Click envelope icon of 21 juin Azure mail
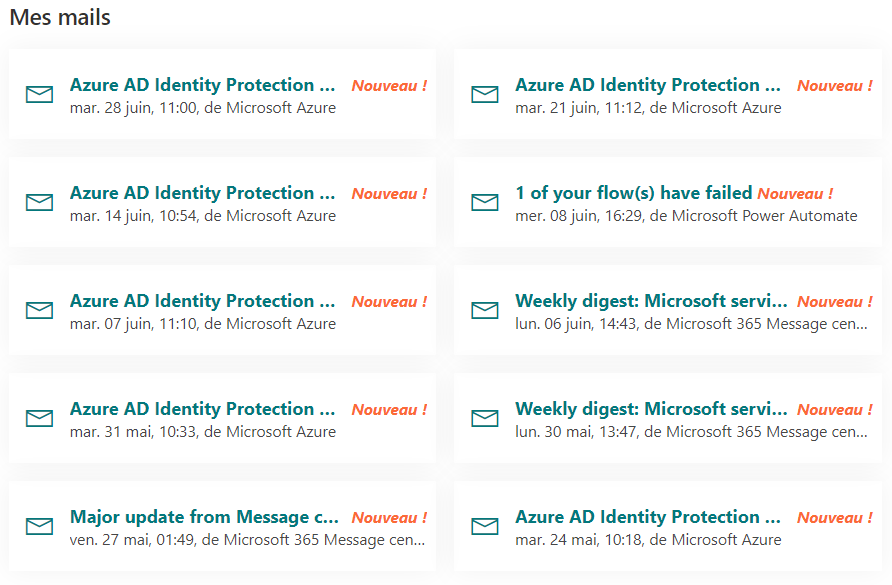Image resolution: width=892 pixels, height=585 pixels. coord(485,94)
